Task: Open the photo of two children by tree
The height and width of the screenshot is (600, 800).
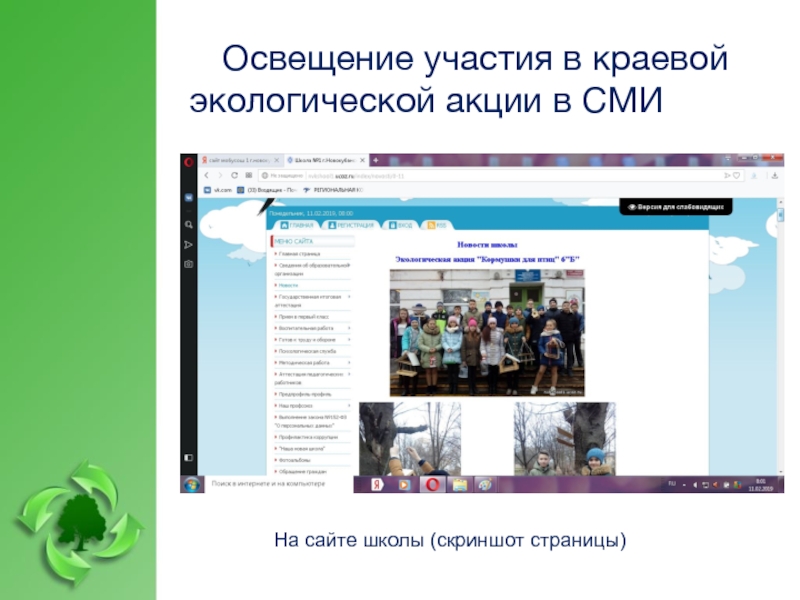Action: click(x=564, y=439)
